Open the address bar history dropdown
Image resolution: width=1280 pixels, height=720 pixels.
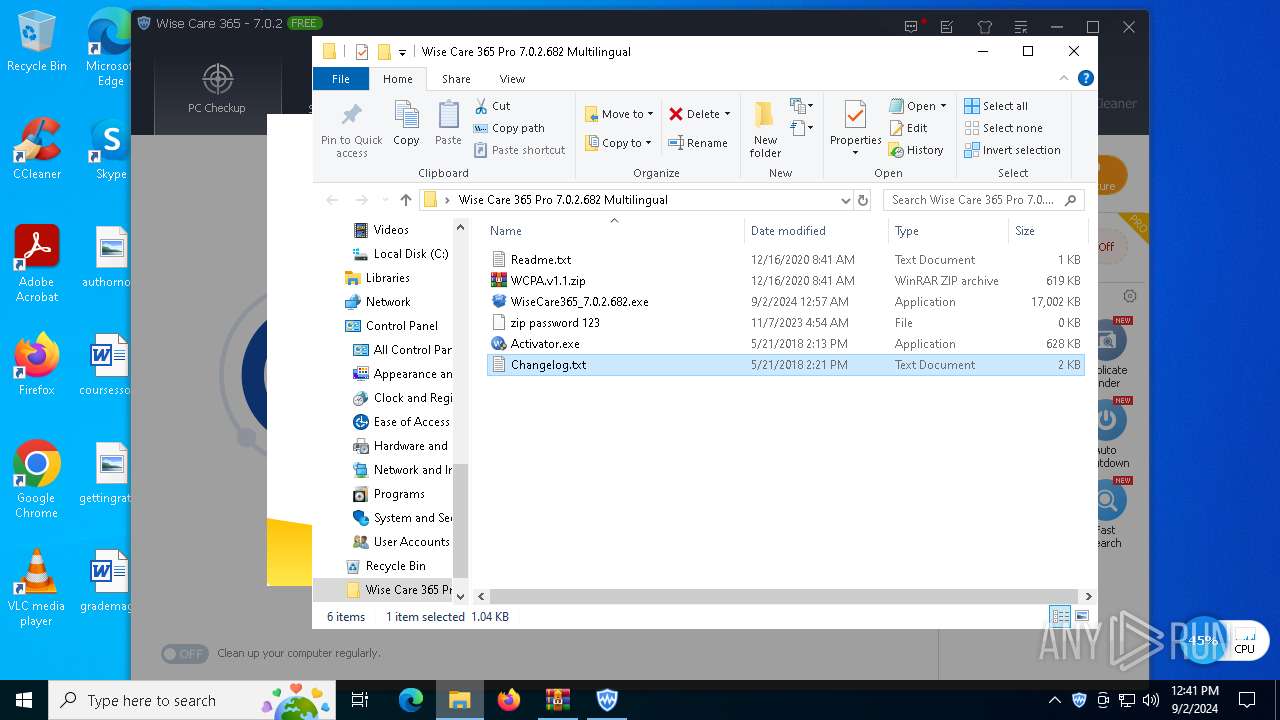pos(846,200)
